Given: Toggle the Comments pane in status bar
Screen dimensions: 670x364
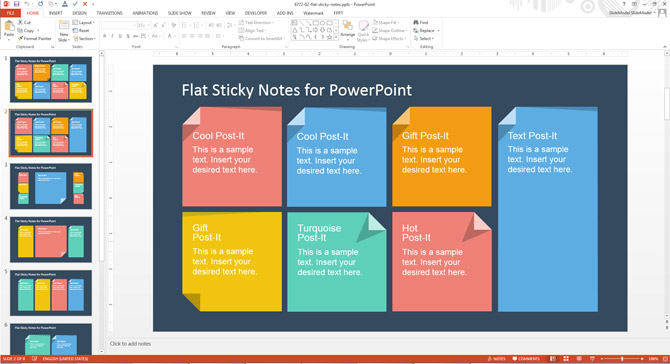Looking at the screenshot, I should click(526, 358).
